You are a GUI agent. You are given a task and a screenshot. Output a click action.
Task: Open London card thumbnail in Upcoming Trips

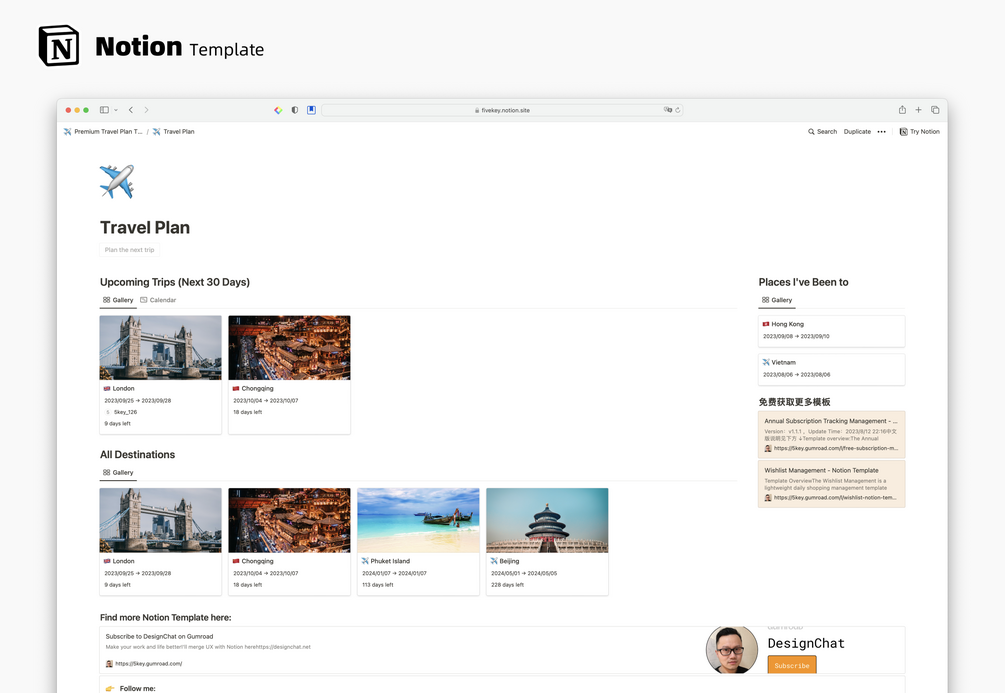coord(160,347)
